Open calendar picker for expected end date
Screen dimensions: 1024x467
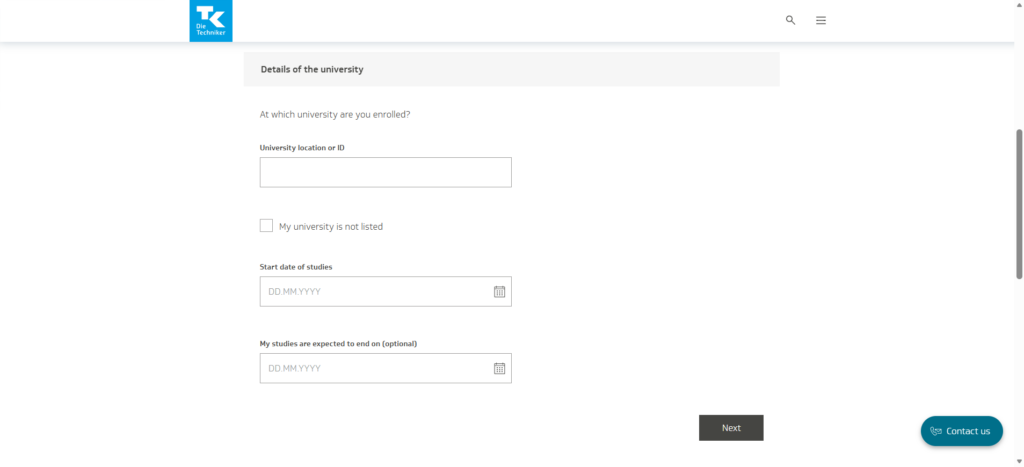coord(499,369)
